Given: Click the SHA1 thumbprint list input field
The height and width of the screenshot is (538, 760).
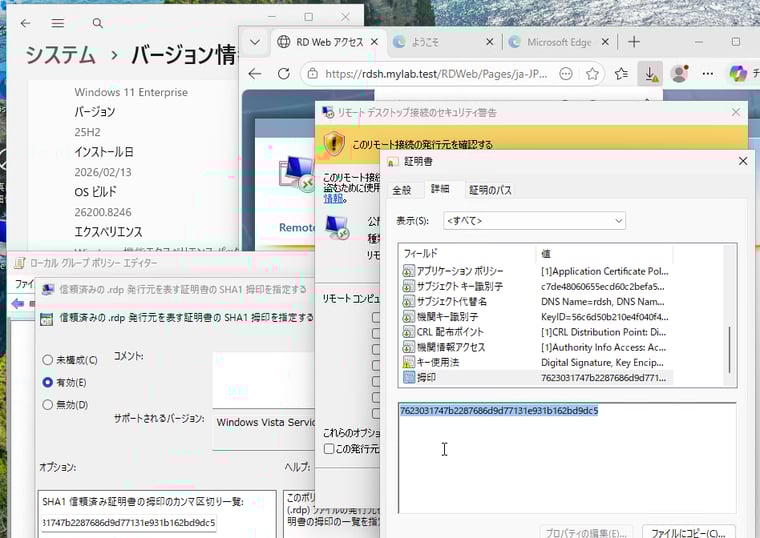Looking at the screenshot, I should 128,522.
